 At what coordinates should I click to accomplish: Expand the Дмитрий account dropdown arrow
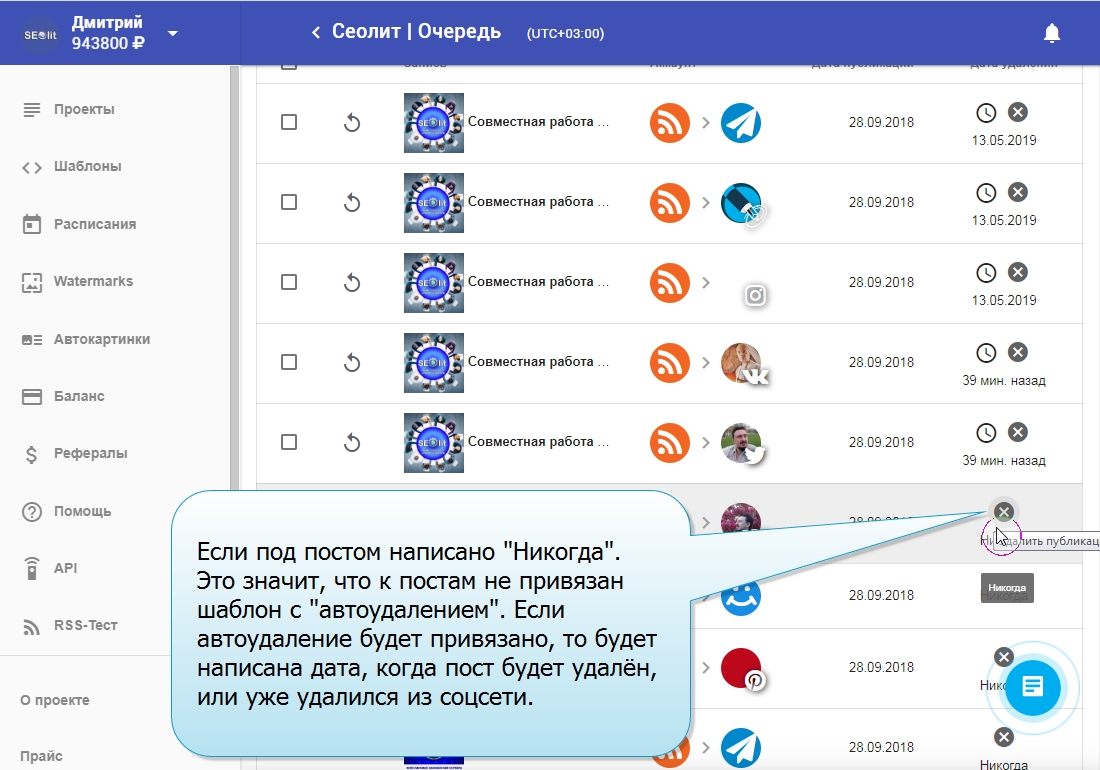[x=173, y=33]
